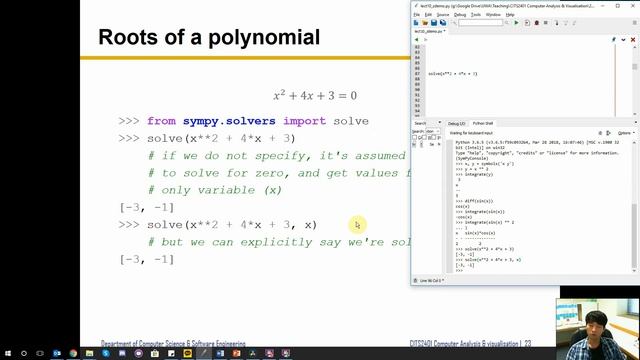The width and height of the screenshot is (640, 360).
Task: Click the bug icon in Python Shell header
Action: pyautogui.click(x=600, y=133)
